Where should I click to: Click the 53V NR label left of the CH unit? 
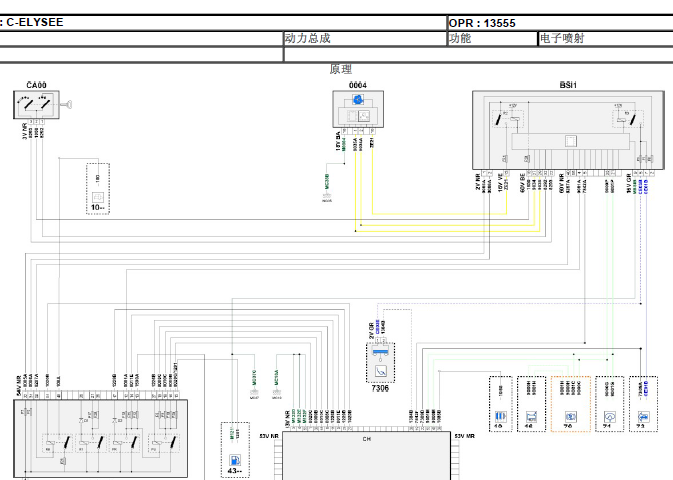tap(269, 436)
